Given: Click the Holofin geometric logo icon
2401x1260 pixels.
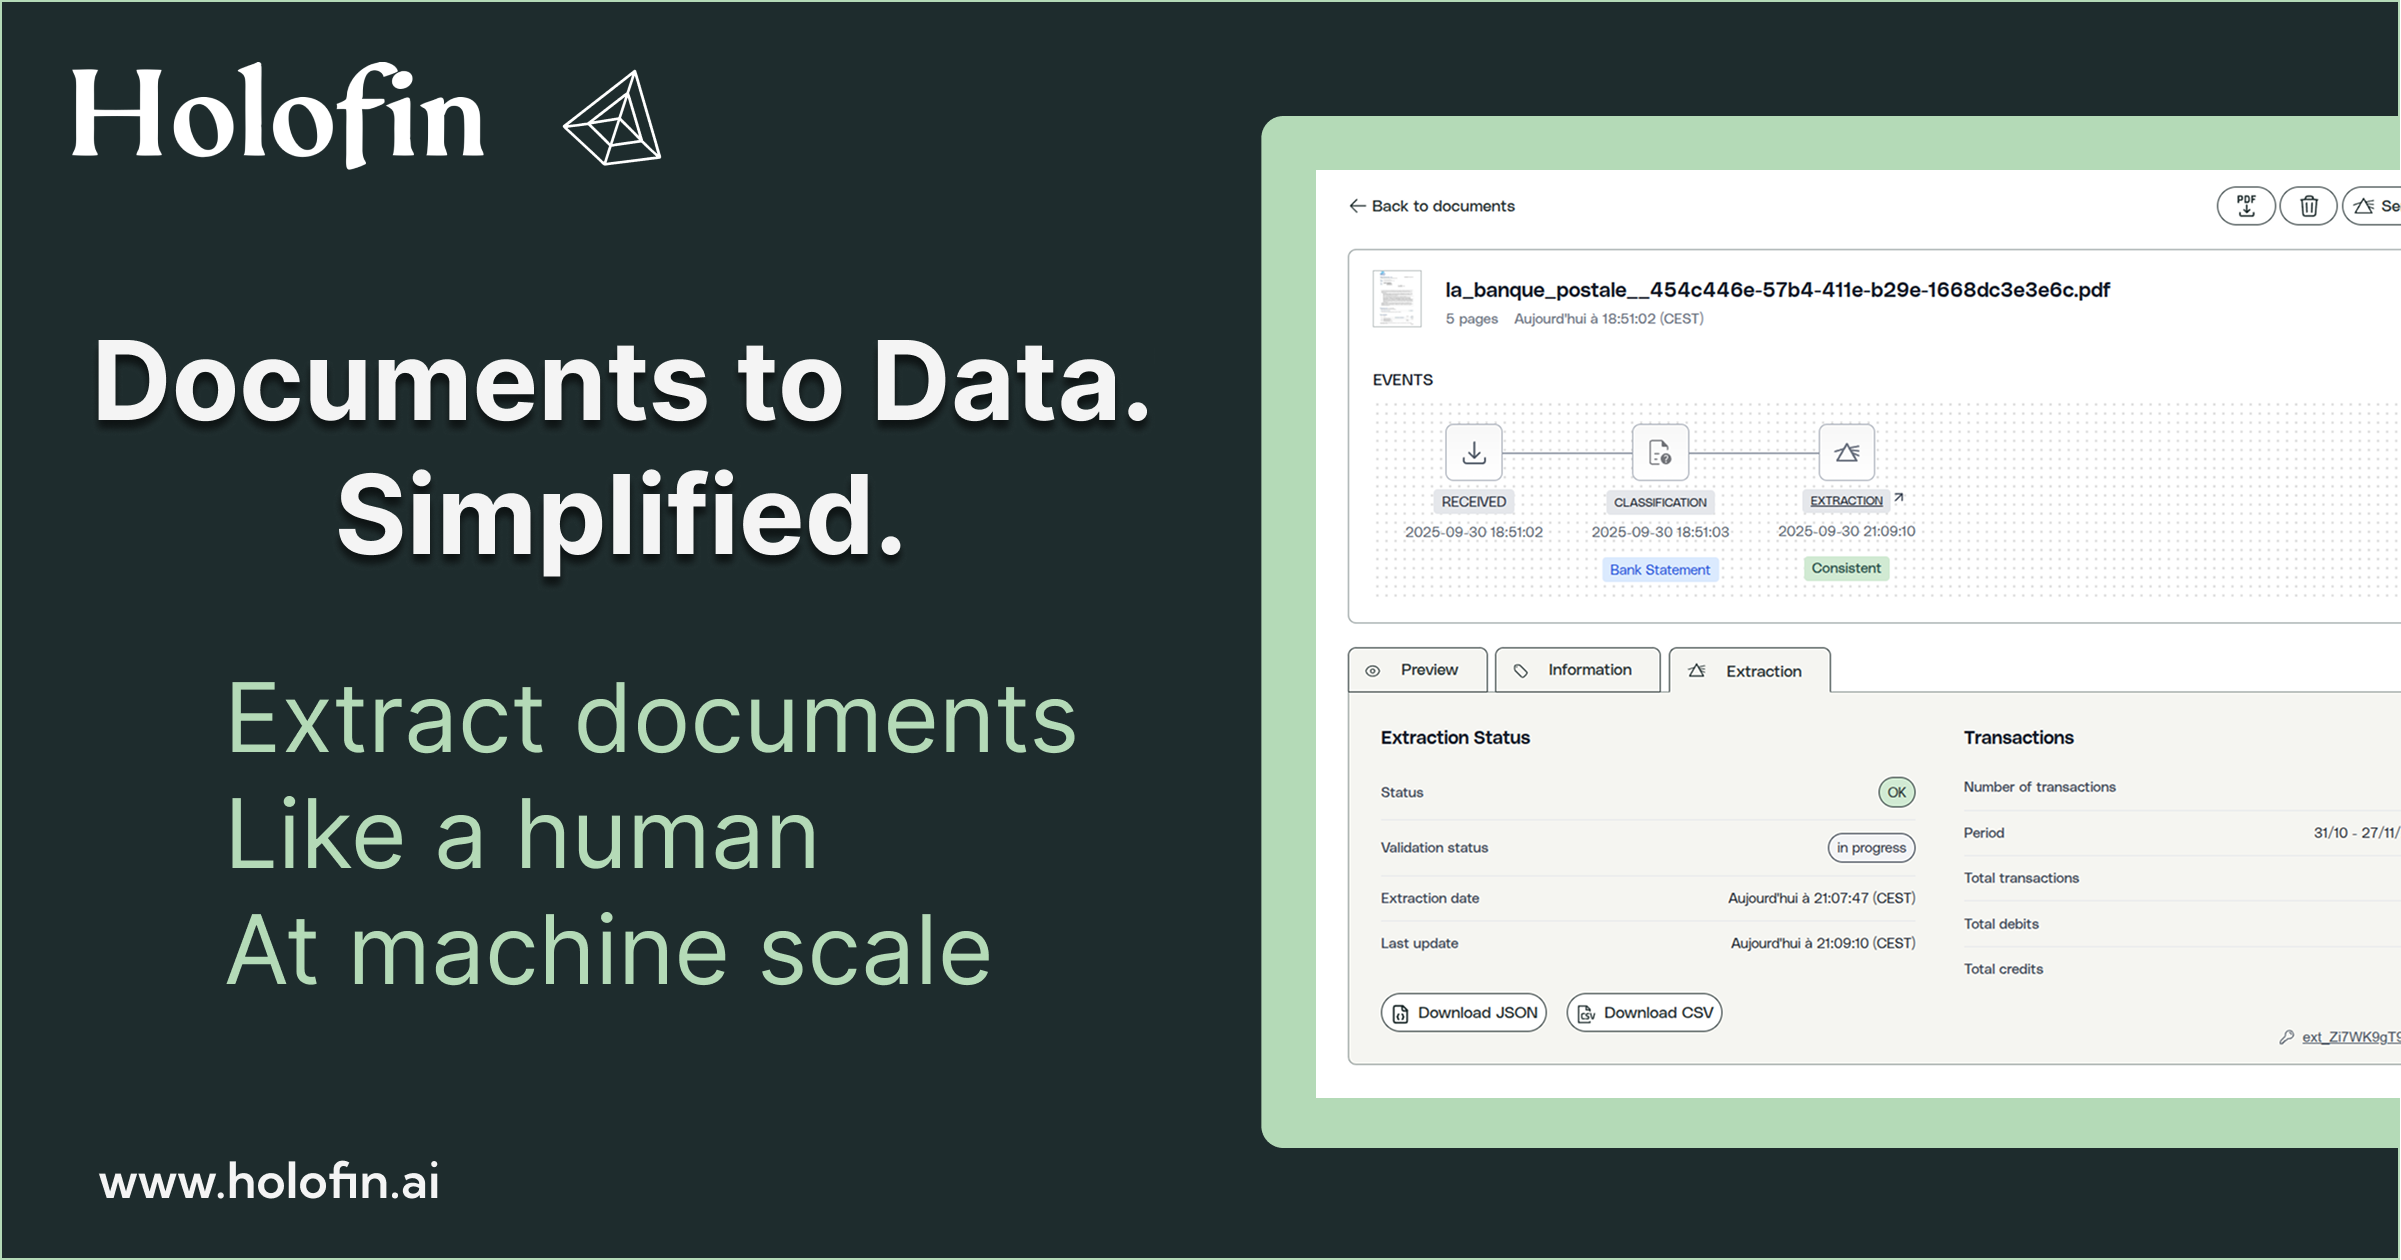Looking at the screenshot, I should (614, 118).
